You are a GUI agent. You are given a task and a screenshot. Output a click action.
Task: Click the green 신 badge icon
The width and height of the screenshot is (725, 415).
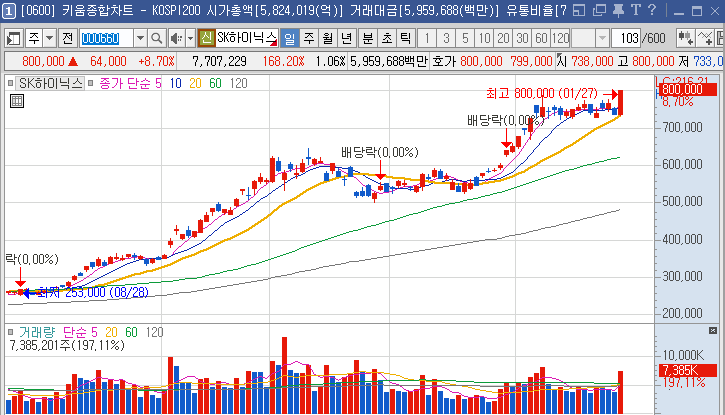click(x=205, y=38)
